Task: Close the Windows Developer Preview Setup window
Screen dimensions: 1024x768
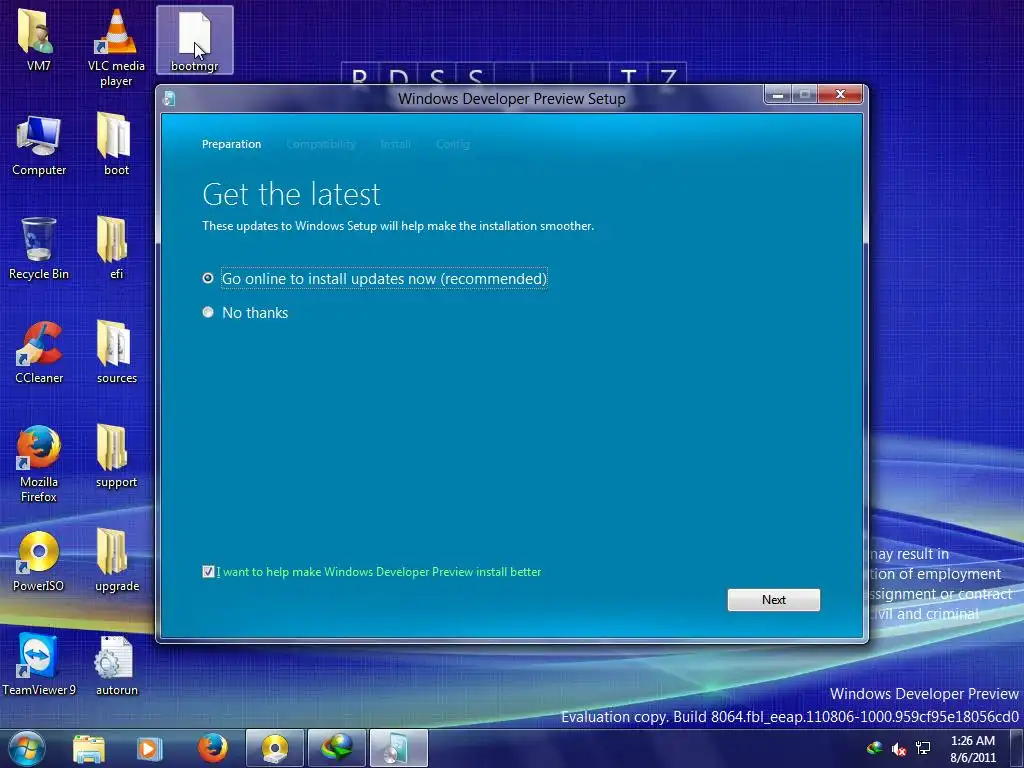Action: click(840, 95)
